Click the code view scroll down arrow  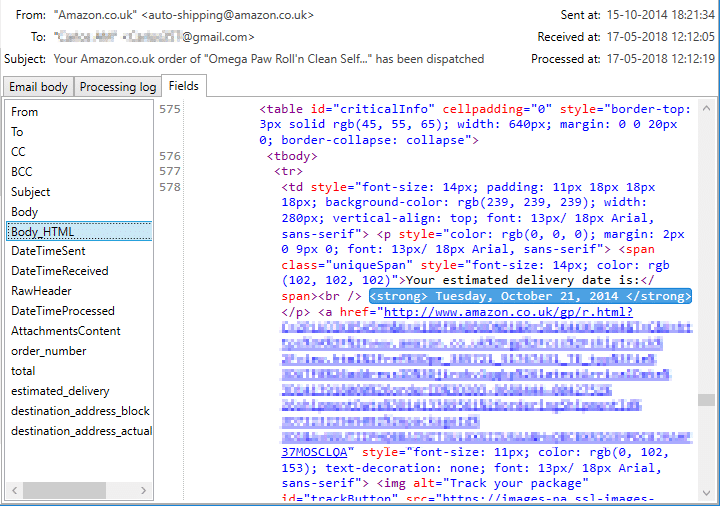[x=706, y=493]
